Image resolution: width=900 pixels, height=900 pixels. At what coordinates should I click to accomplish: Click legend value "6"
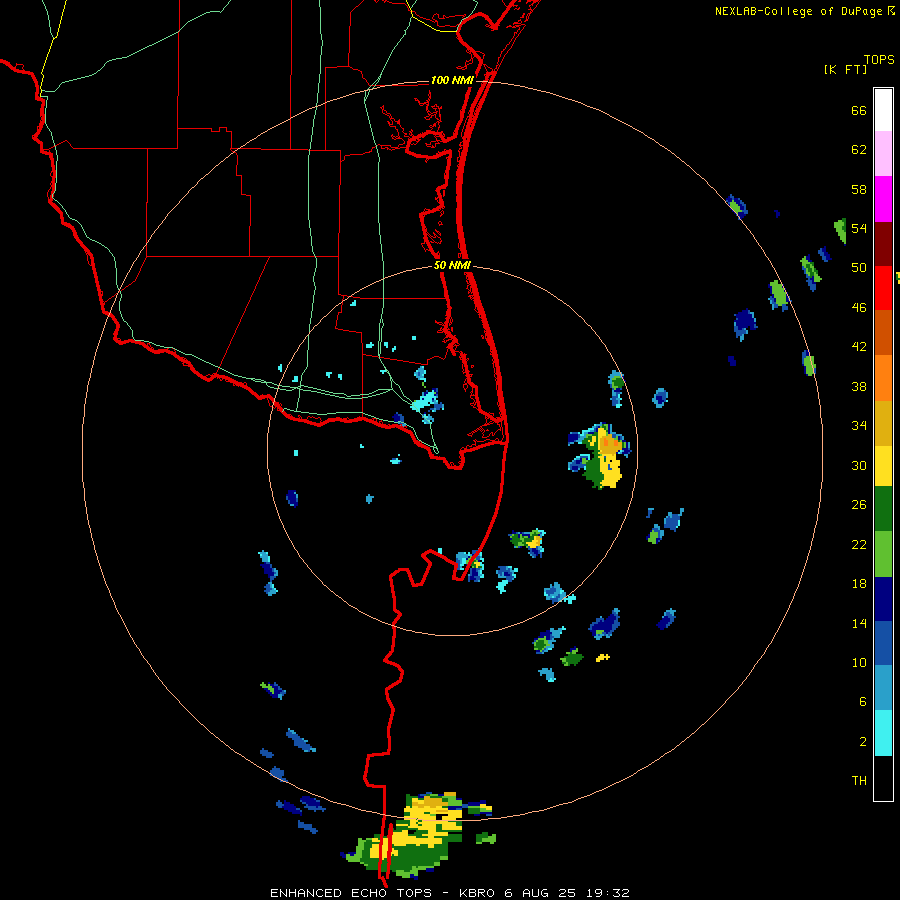click(863, 702)
